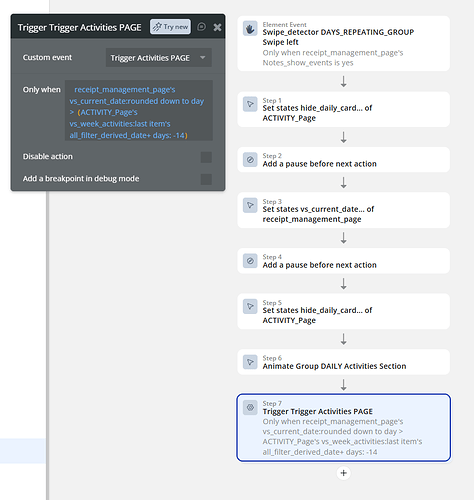474x500 pixels.
Task: Select Step 1 Set states hide_daily_card
Action: point(343,109)
